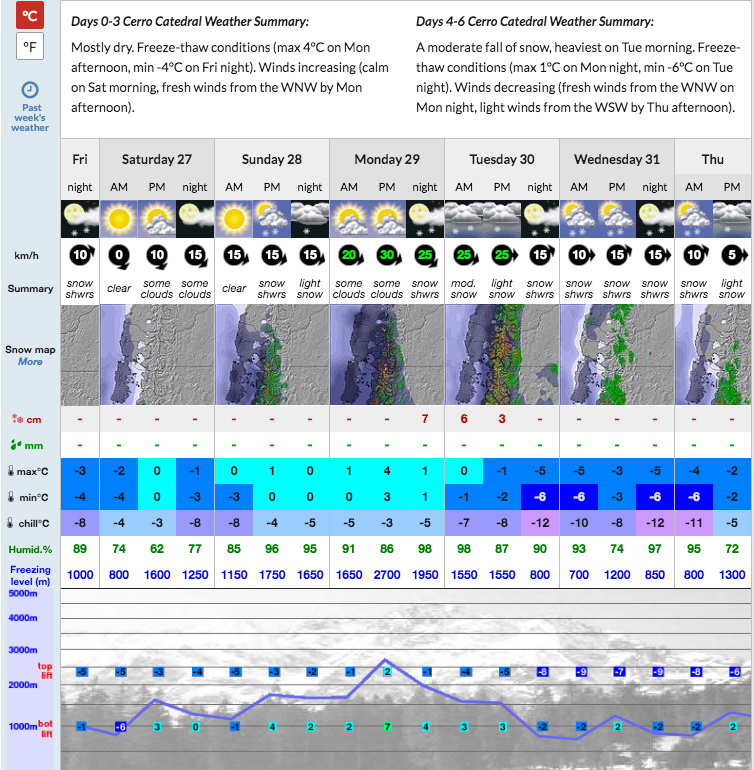Click Saturday 27 PM partly cloudy icon
The image size is (754, 770).
(x=157, y=219)
